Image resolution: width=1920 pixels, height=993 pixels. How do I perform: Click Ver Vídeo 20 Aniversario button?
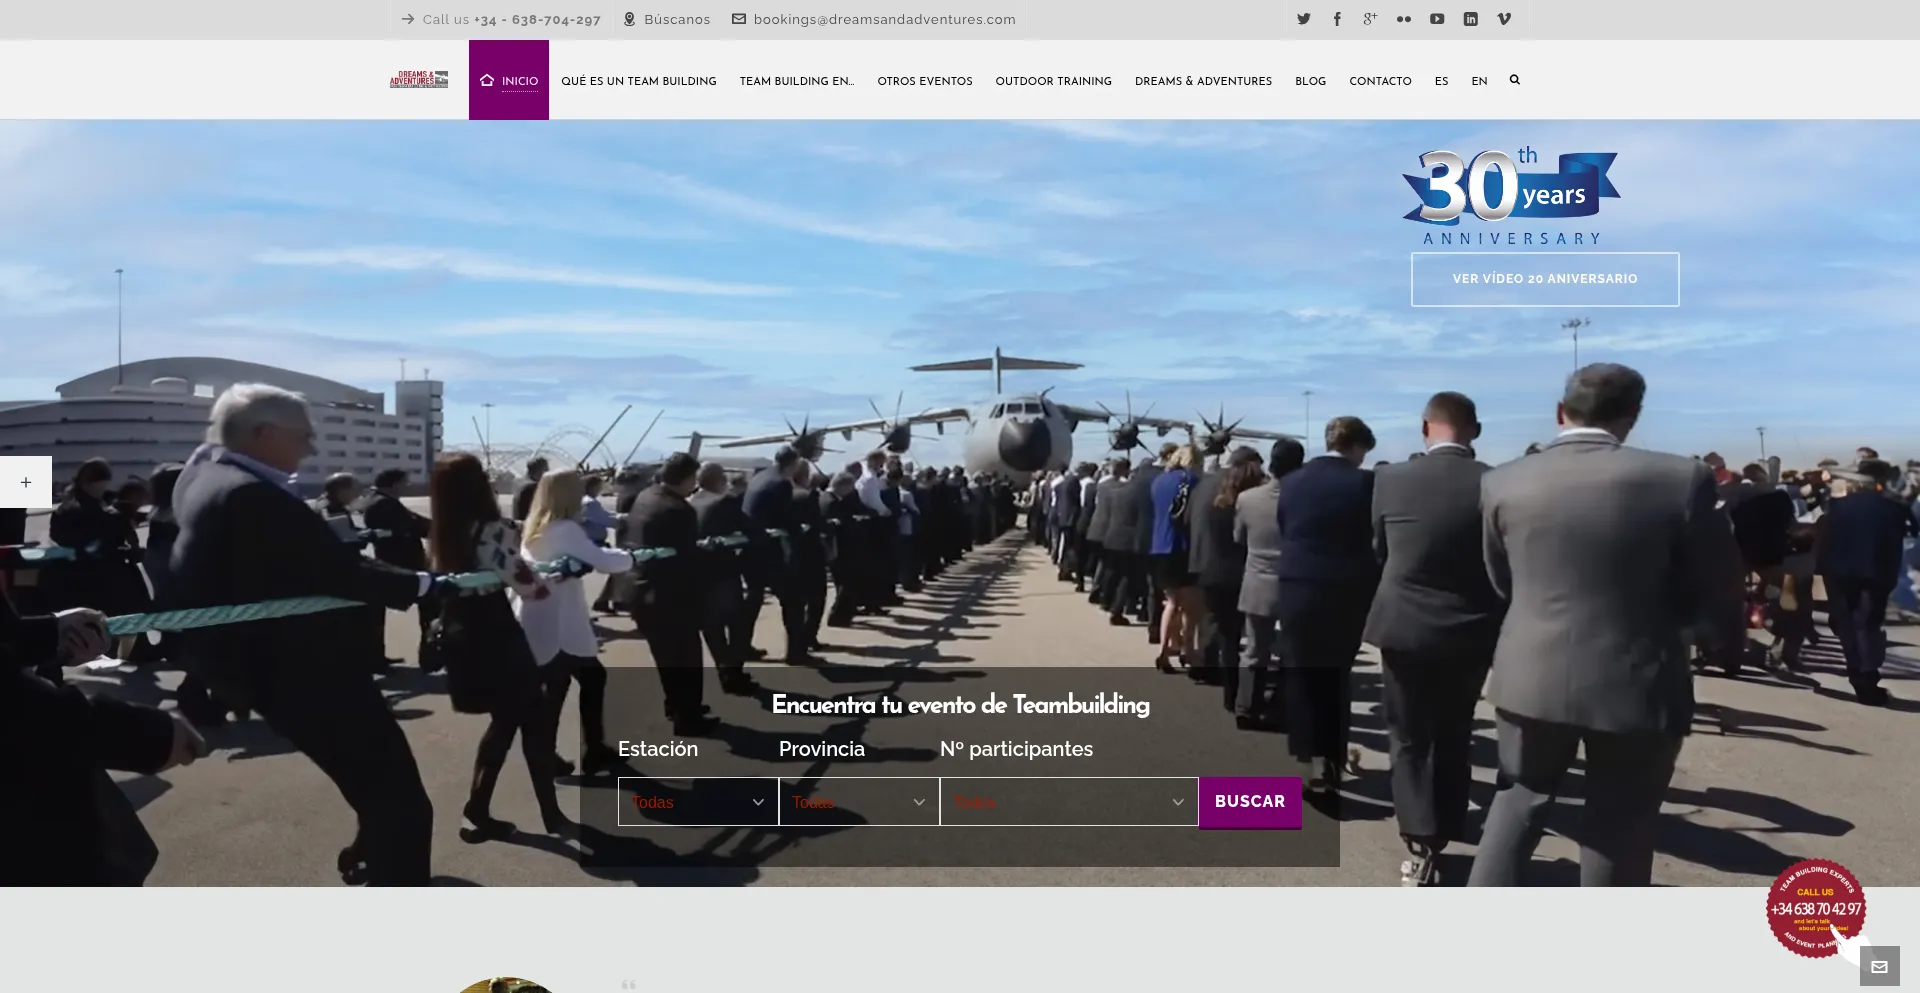[1545, 279]
